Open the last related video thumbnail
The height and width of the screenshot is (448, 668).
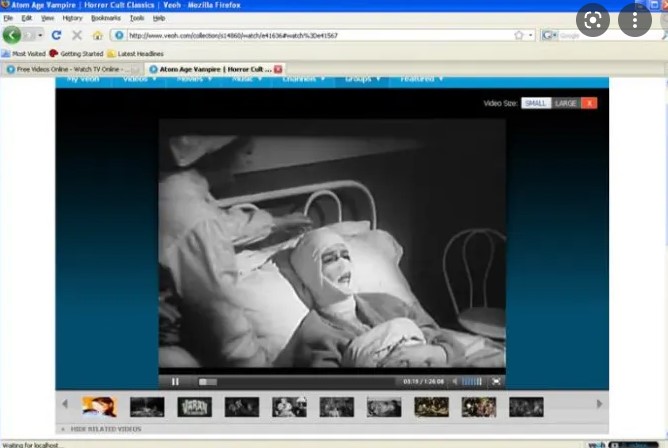coord(526,407)
